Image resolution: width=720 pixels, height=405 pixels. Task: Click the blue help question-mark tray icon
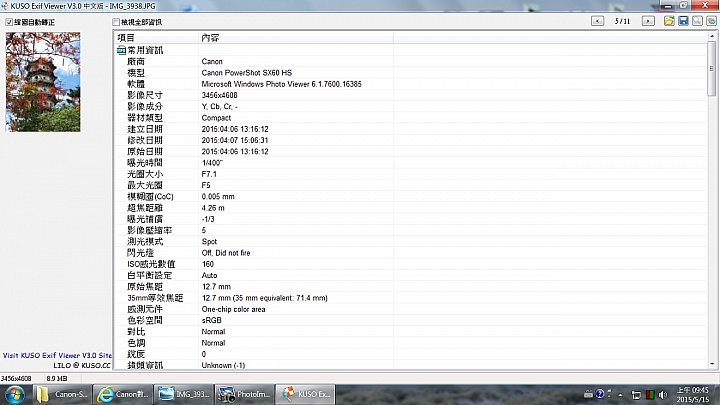point(600,394)
